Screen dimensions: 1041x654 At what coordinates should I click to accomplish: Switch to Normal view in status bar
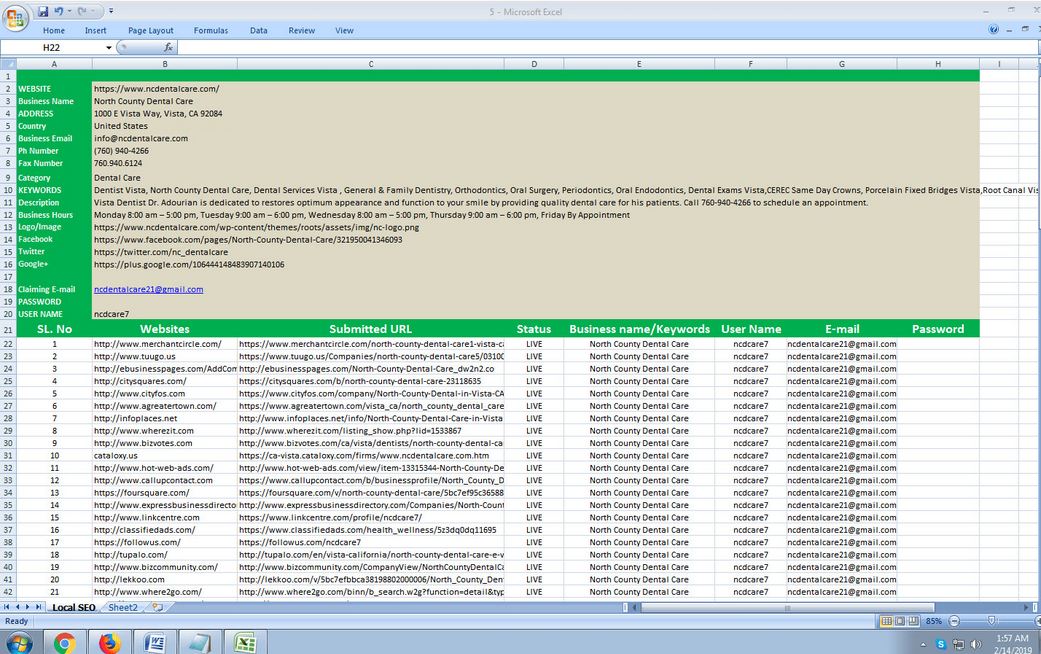click(886, 621)
